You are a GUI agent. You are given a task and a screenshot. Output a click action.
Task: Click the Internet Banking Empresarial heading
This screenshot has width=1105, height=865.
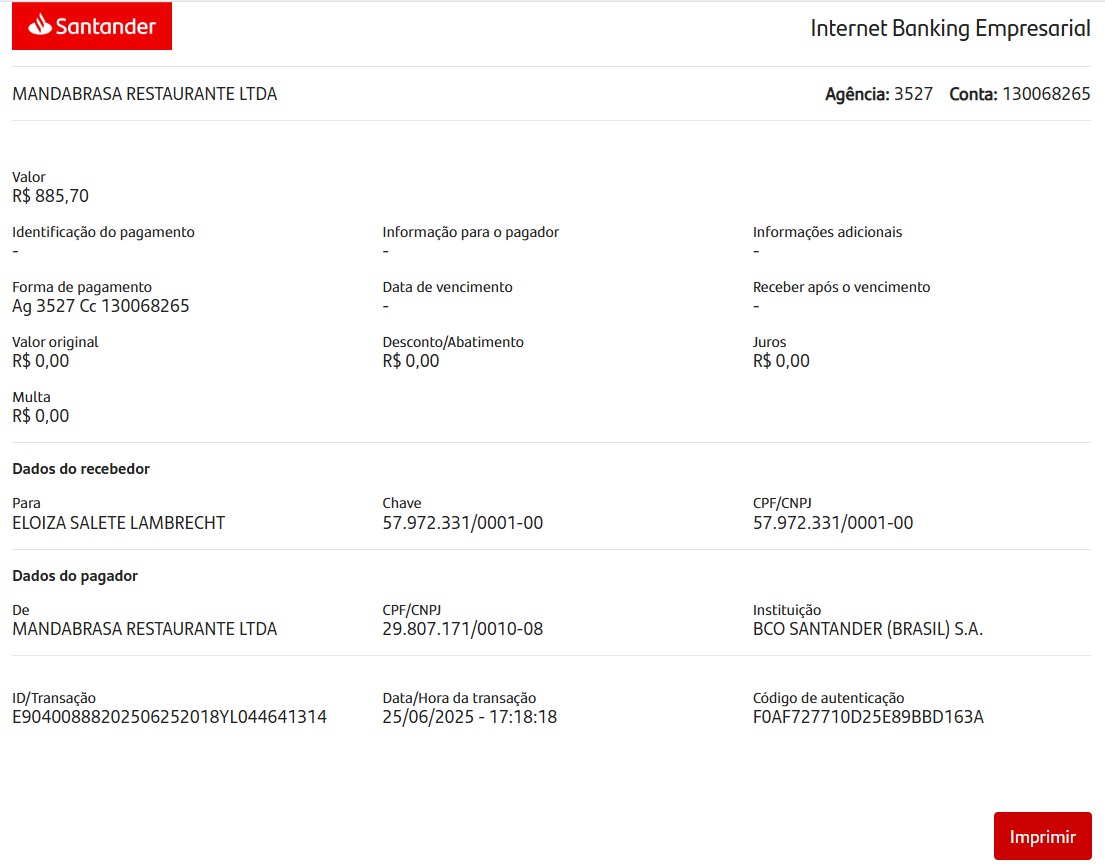click(950, 28)
